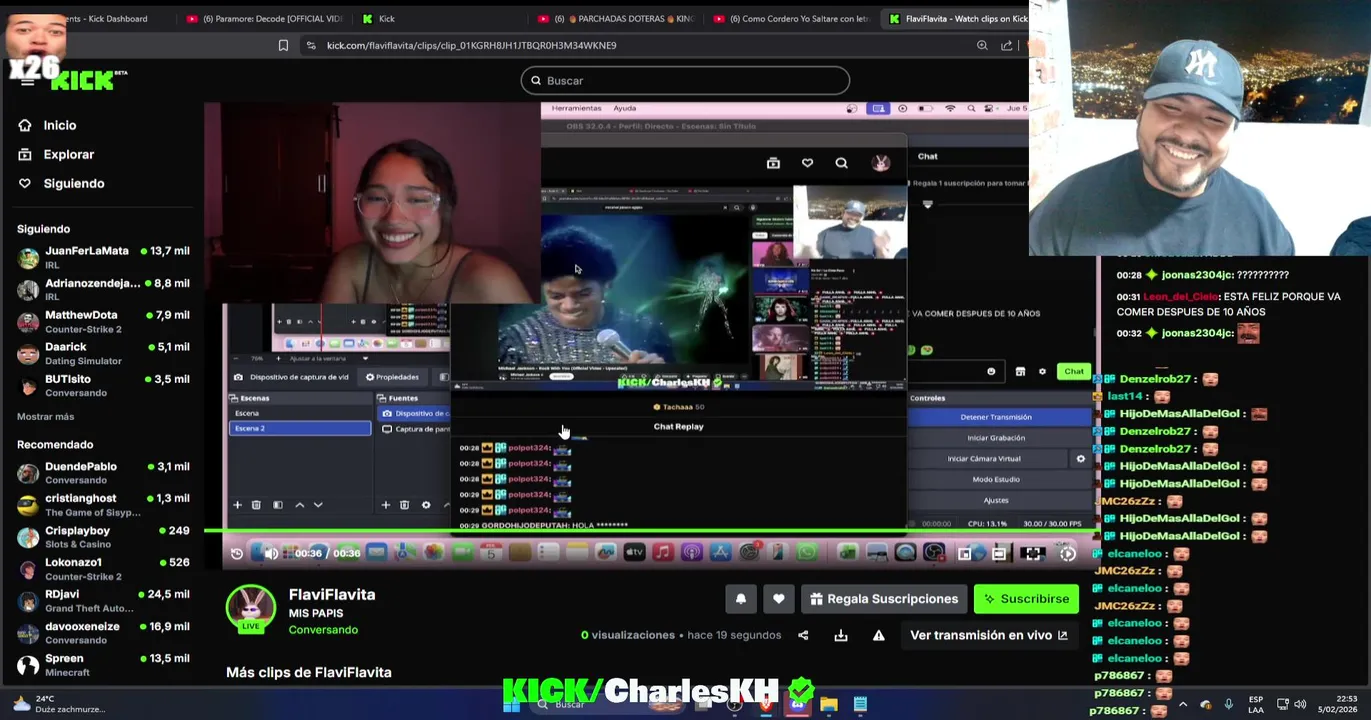Open FlaviFlavita's profile avatar with LIVE badge
1371x720 pixels.
click(251, 609)
